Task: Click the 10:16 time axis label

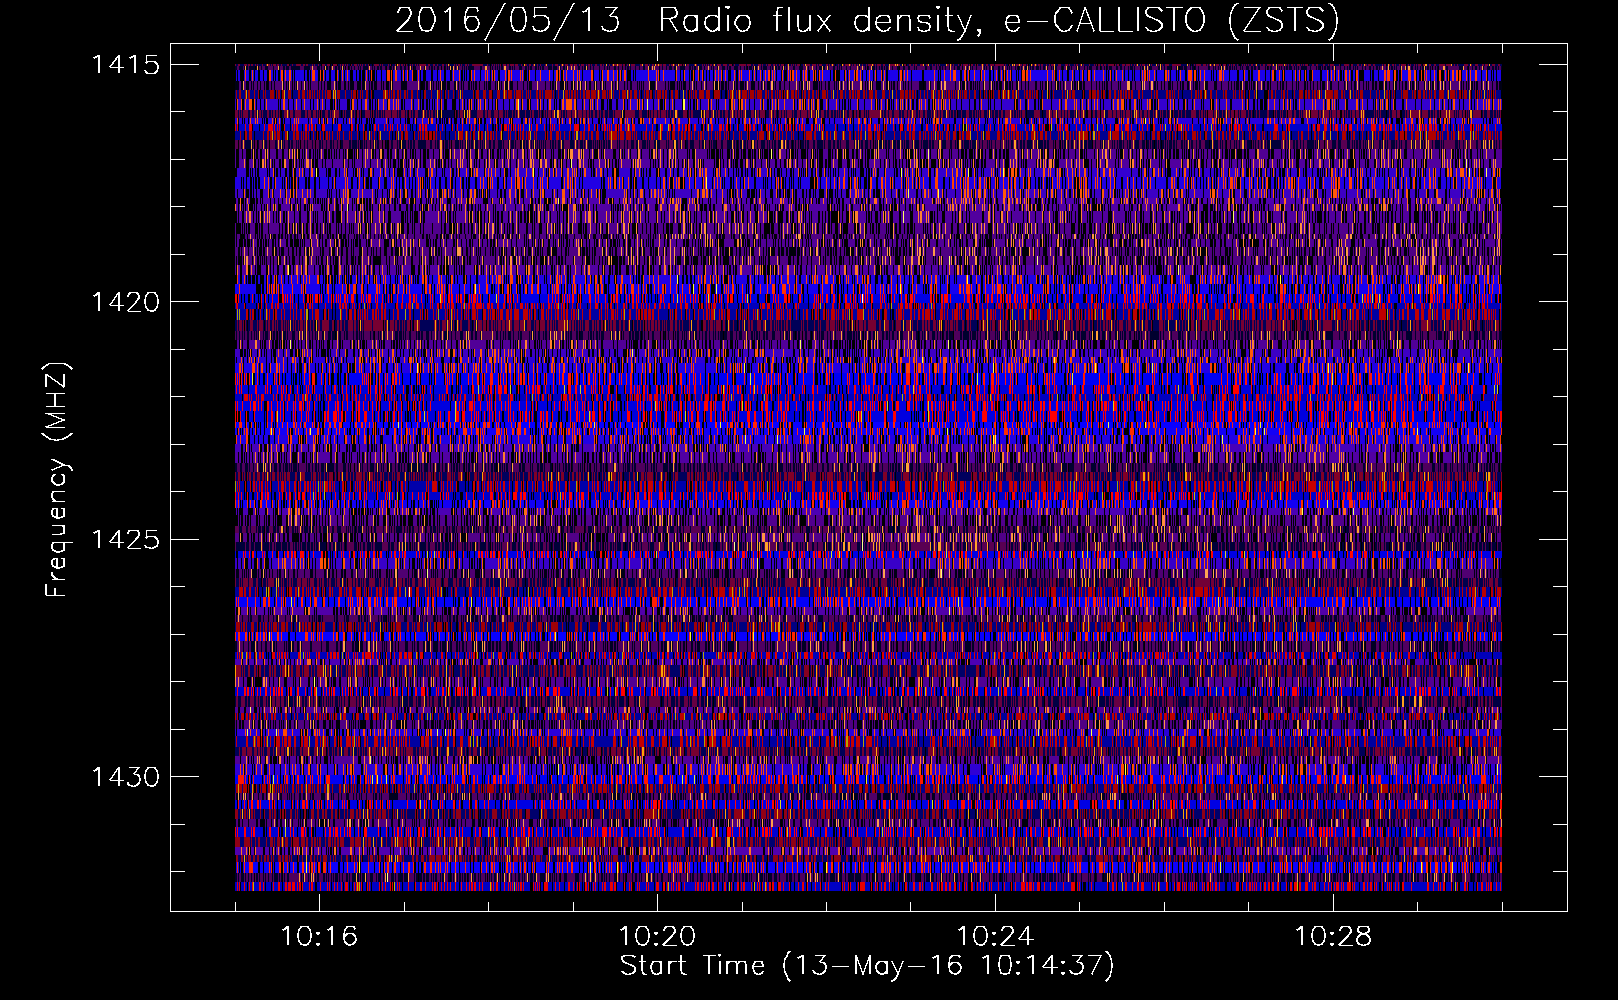Action: tap(319, 937)
